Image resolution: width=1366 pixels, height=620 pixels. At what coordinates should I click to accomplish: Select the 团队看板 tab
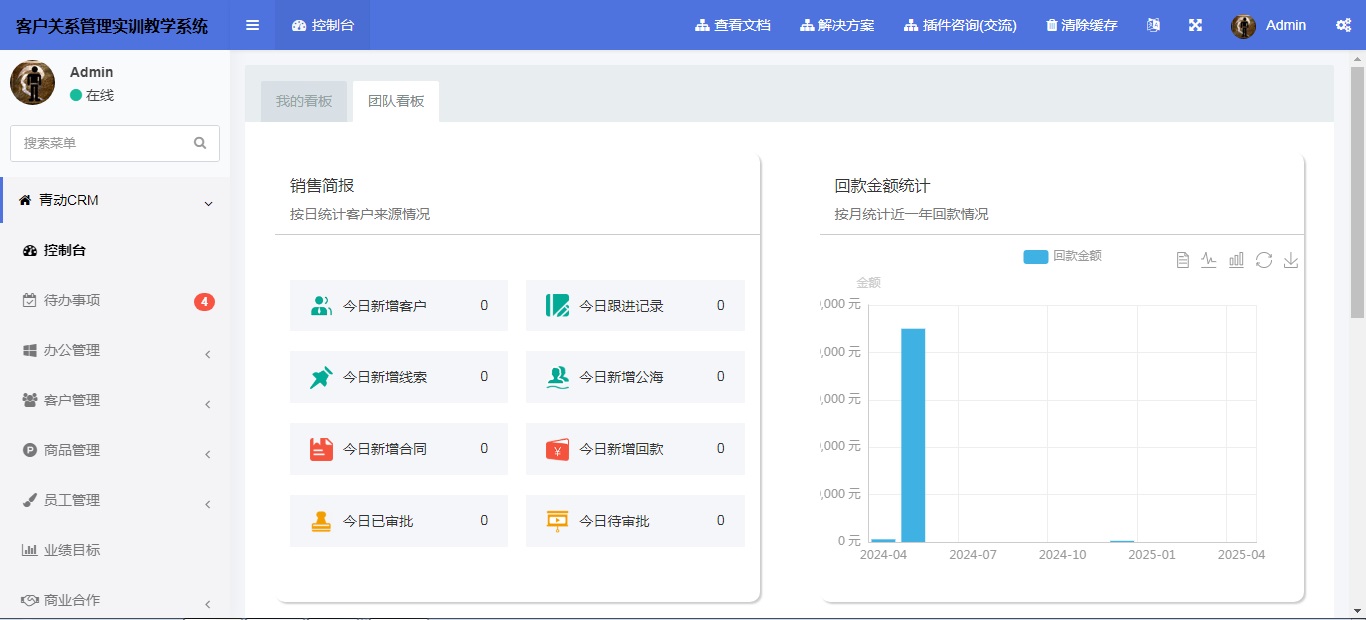(x=396, y=101)
